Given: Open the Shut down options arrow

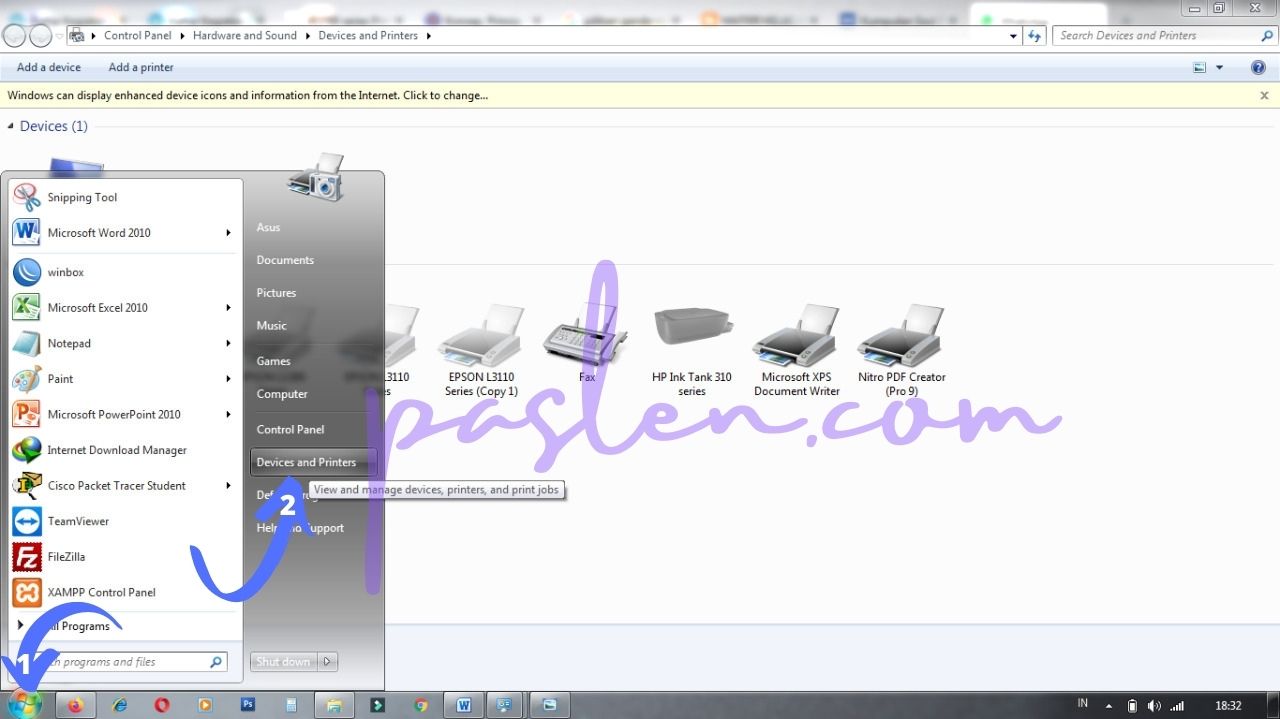Looking at the screenshot, I should (328, 662).
